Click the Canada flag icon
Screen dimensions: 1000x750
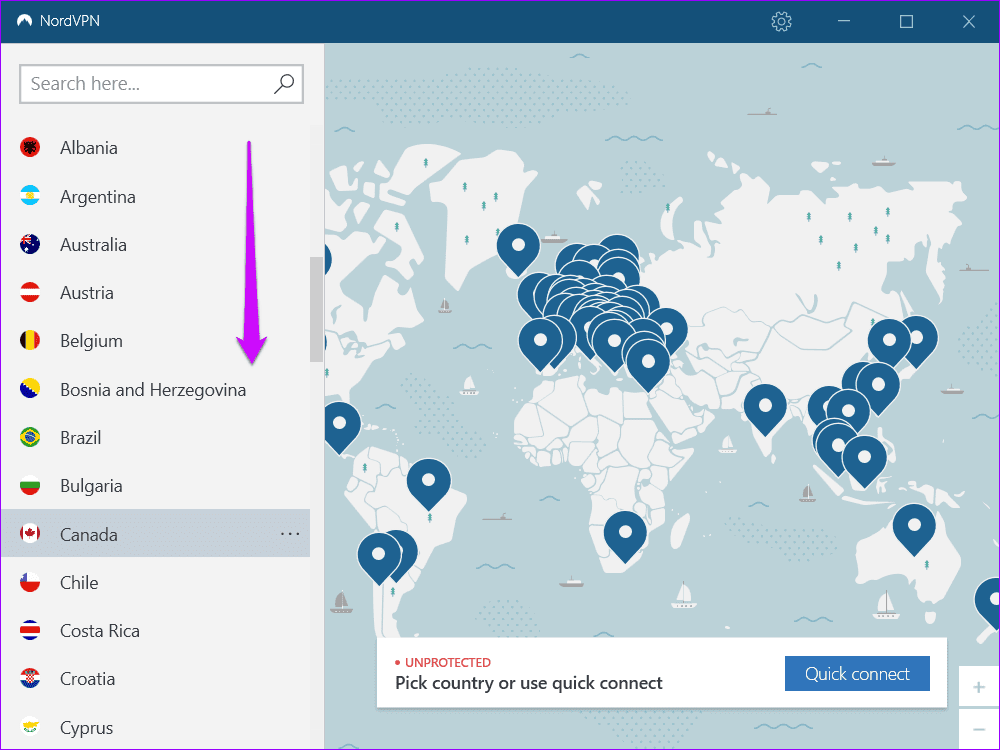[30, 534]
